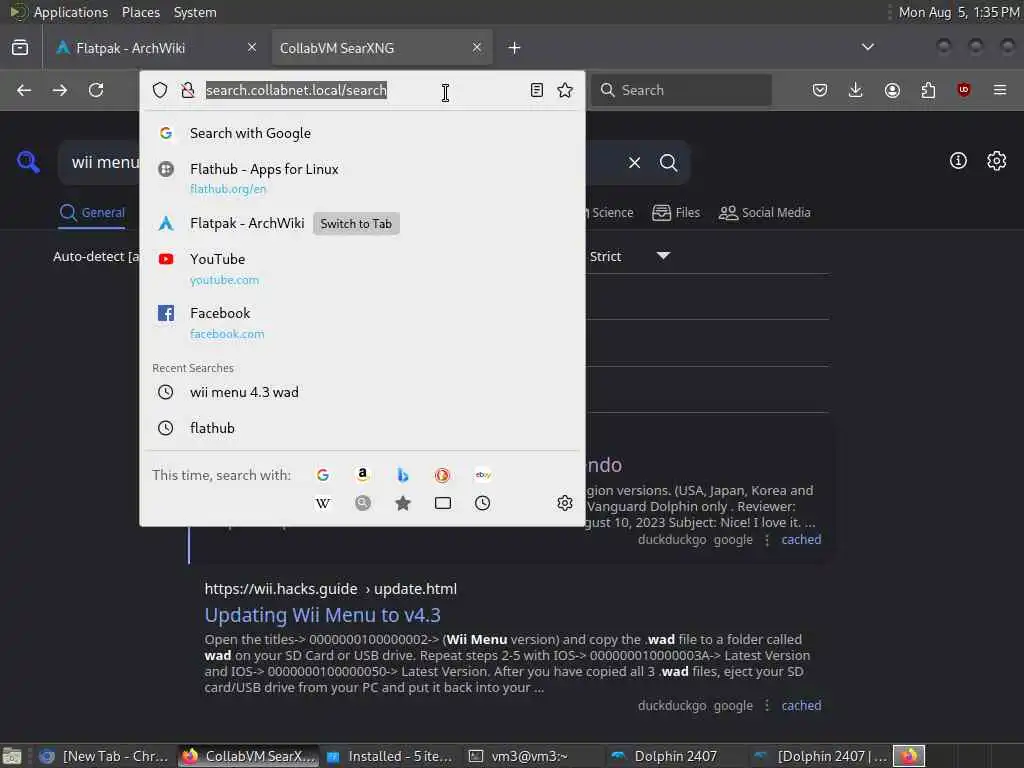
Task: Search this time with DuckDuckGo icon
Action: (443, 475)
